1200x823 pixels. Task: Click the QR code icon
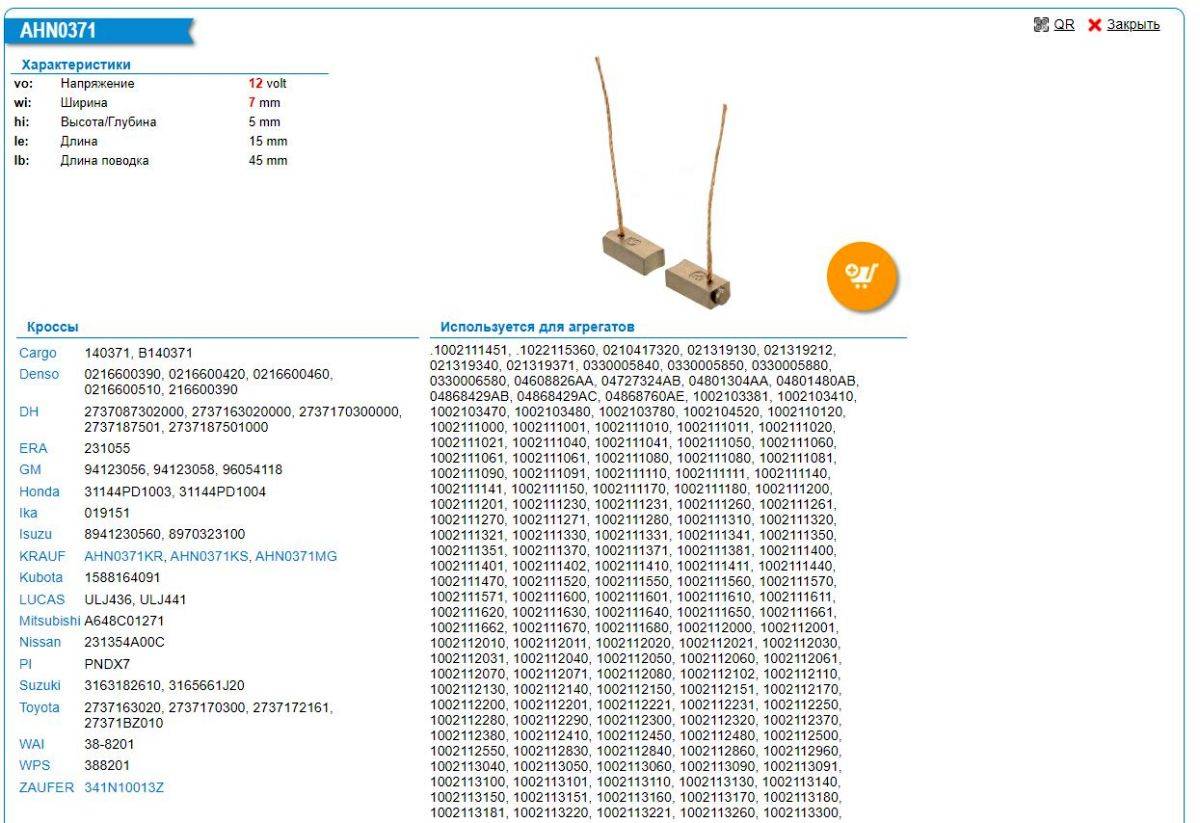1045,25
